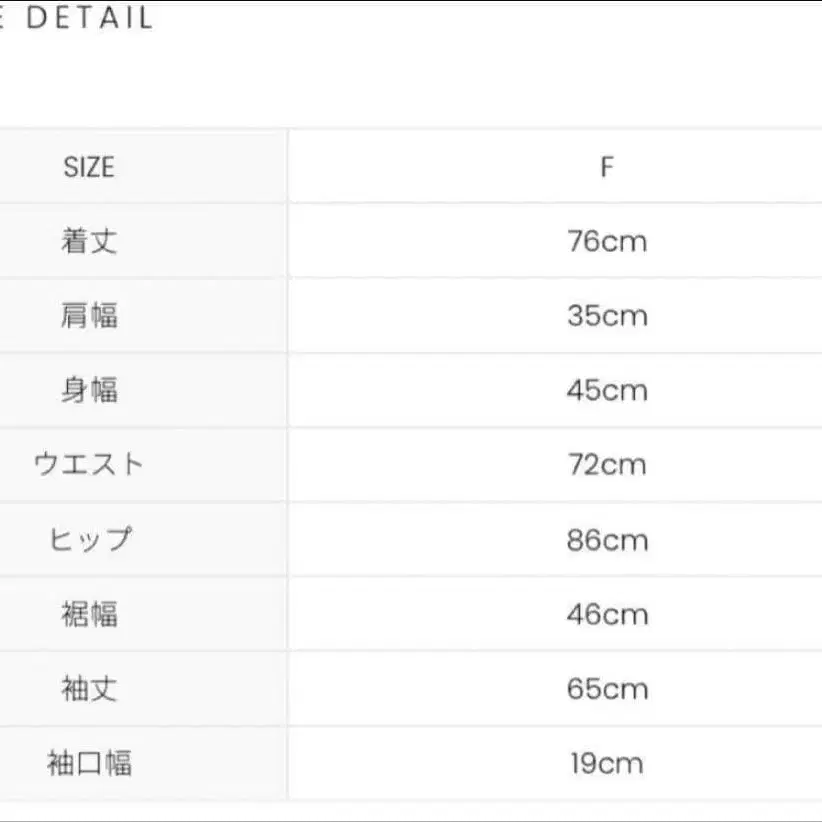Click the 身幅 row label
This screenshot has height=822, width=822.
89,390
